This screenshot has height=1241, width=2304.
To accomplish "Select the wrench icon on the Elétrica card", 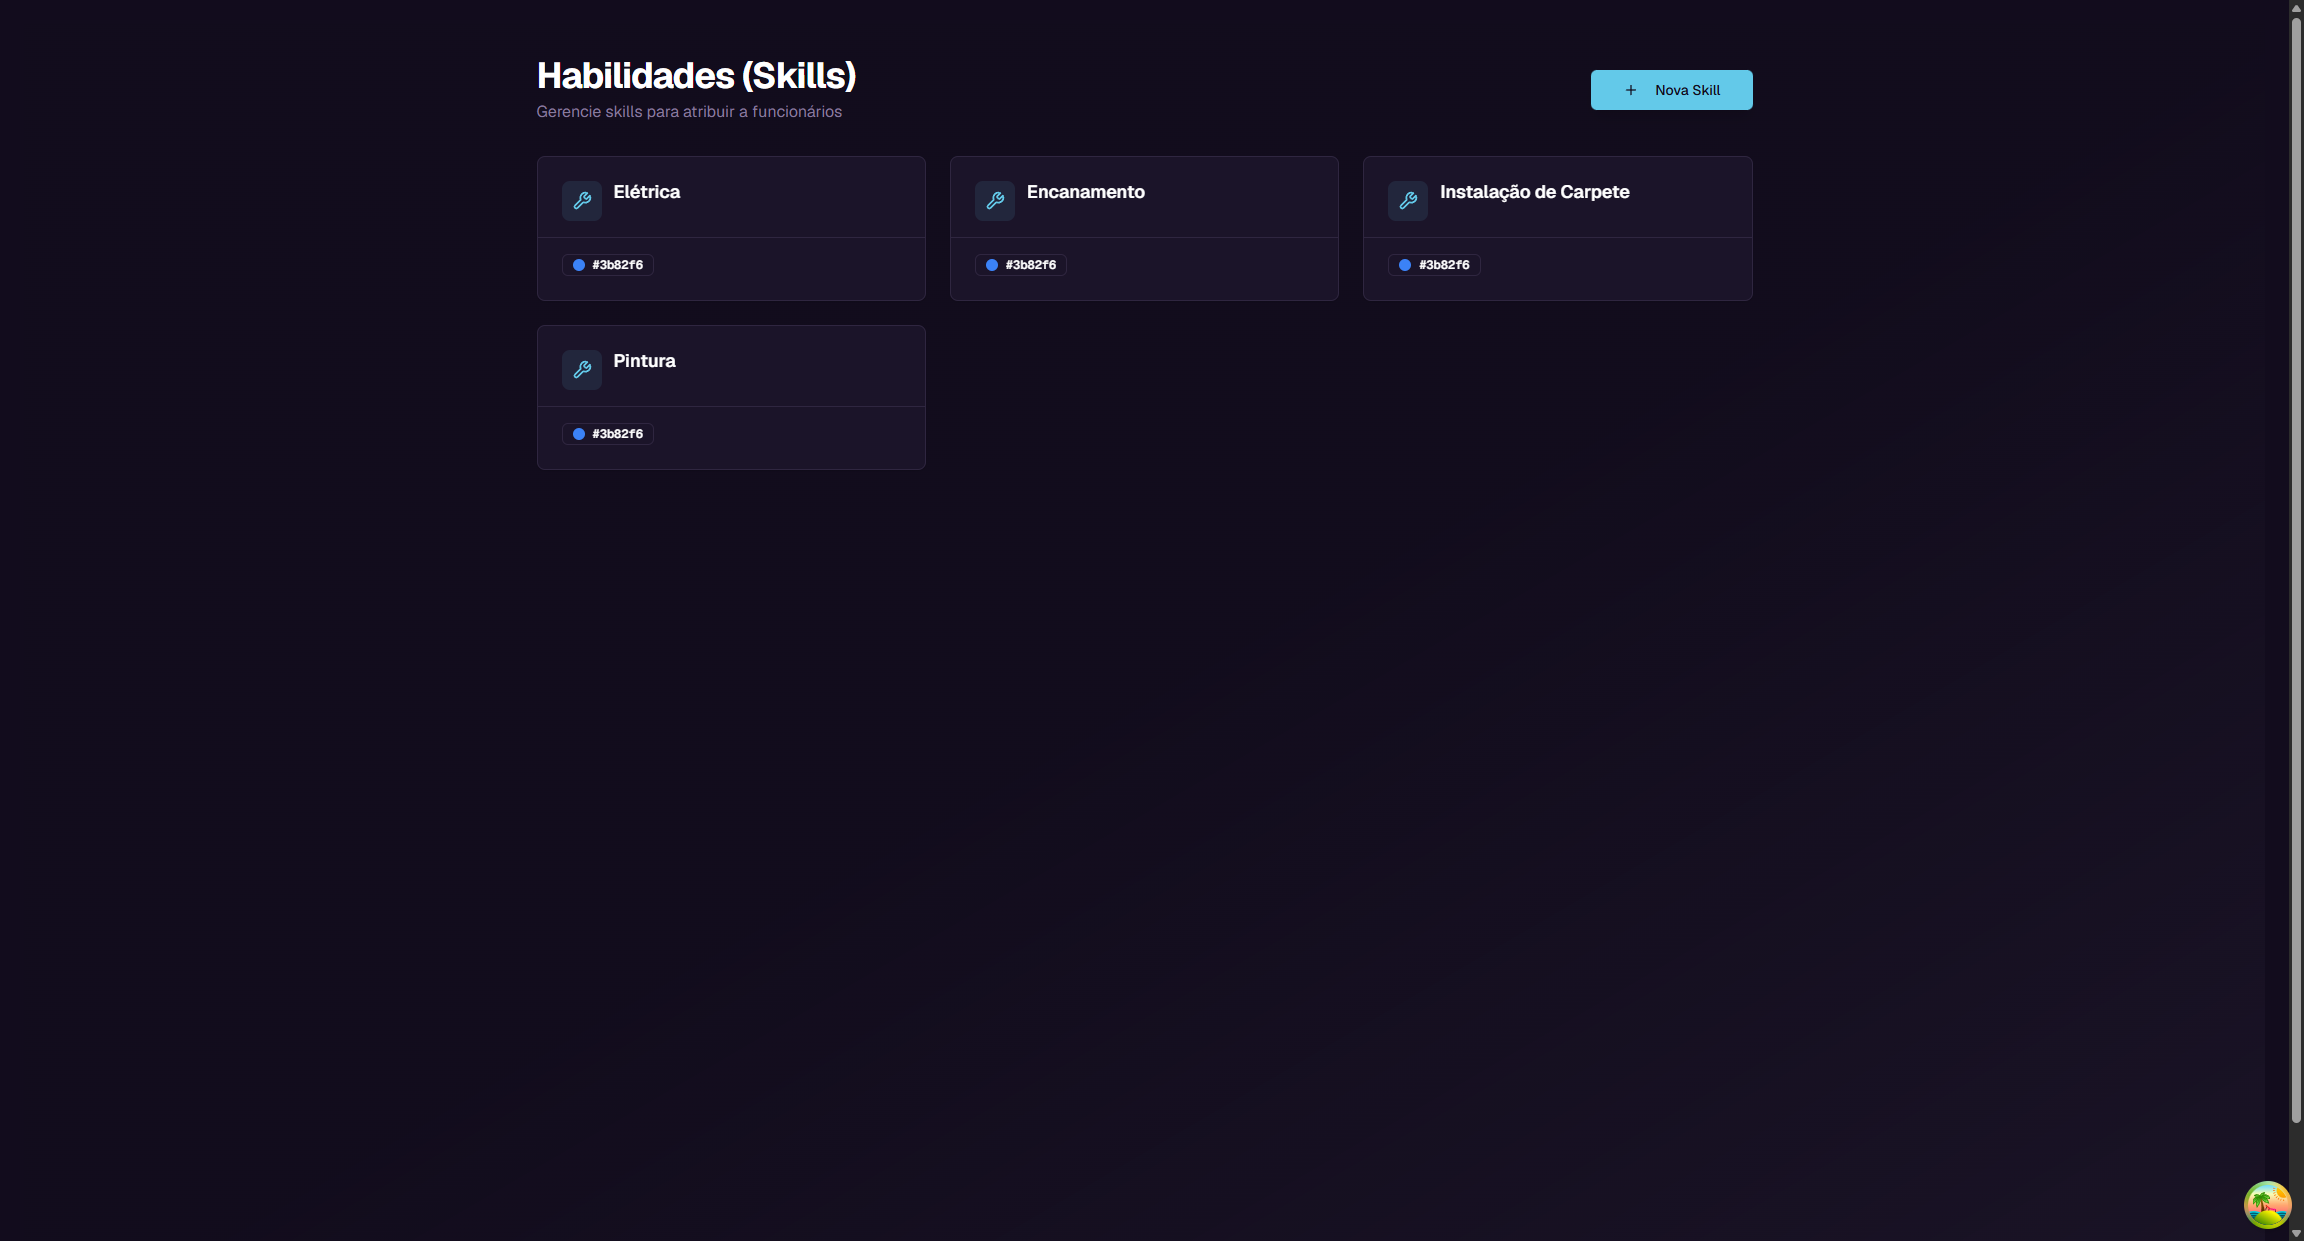I will [581, 200].
